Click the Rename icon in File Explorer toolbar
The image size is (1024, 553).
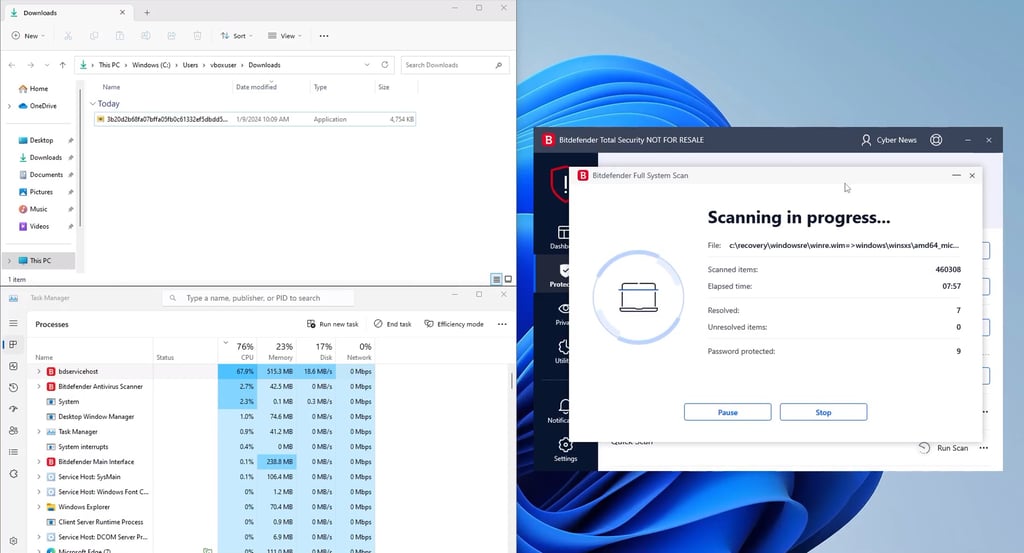click(146, 36)
